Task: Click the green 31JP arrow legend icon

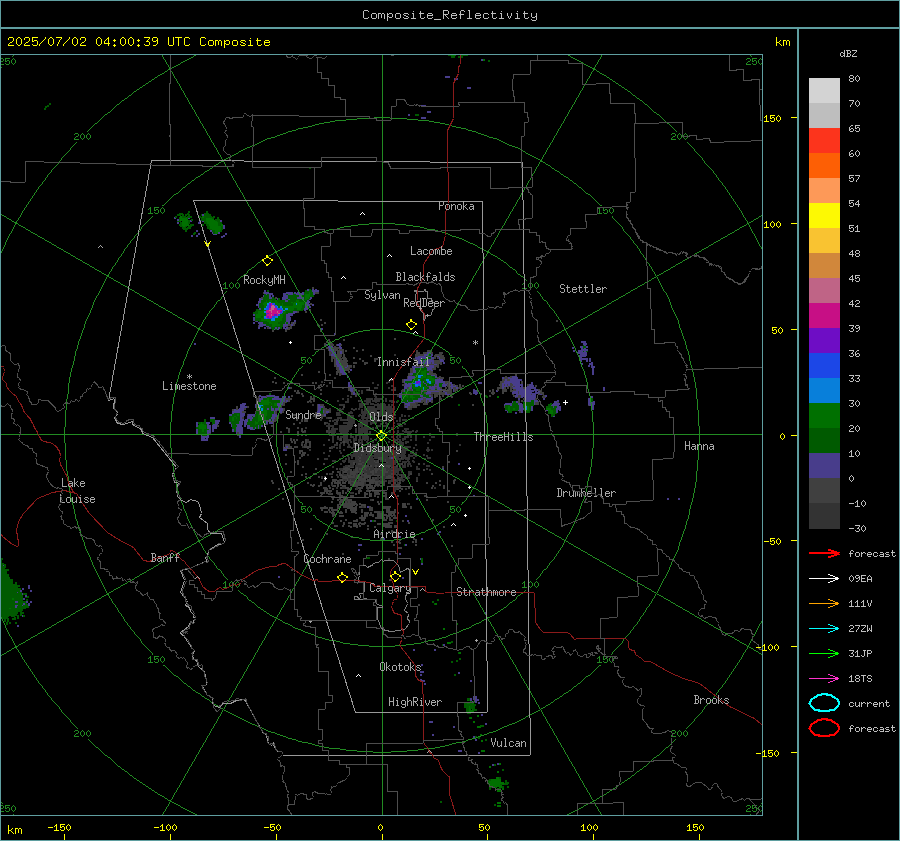Action: click(x=824, y=653)
